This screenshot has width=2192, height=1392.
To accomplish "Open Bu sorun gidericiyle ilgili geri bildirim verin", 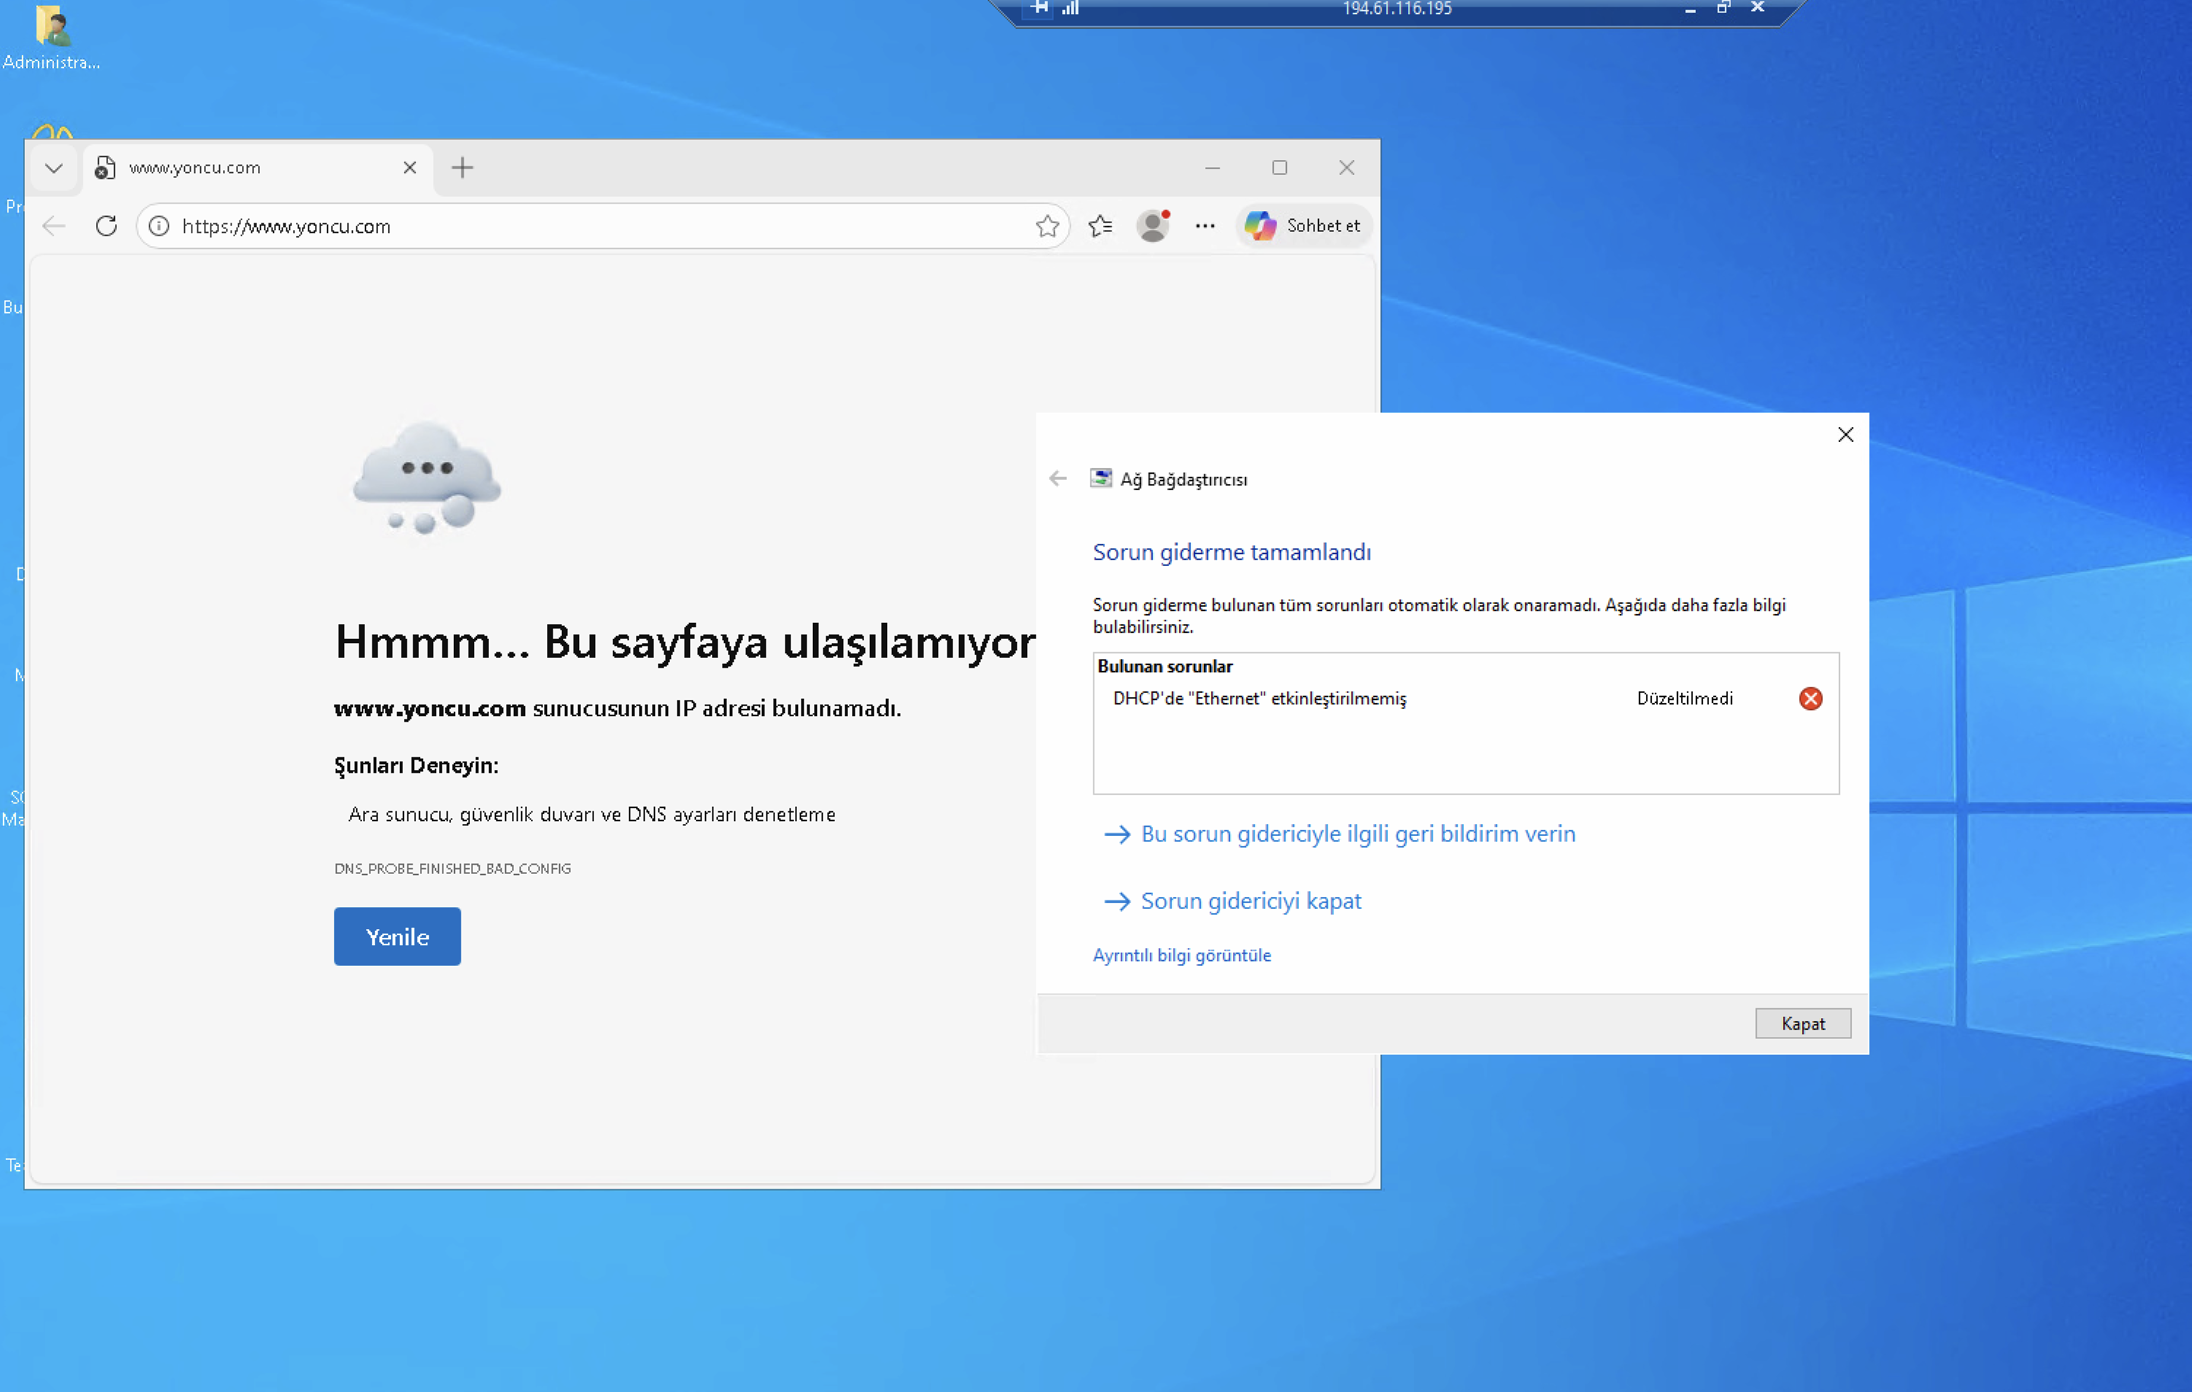I will pos(1339,834).
